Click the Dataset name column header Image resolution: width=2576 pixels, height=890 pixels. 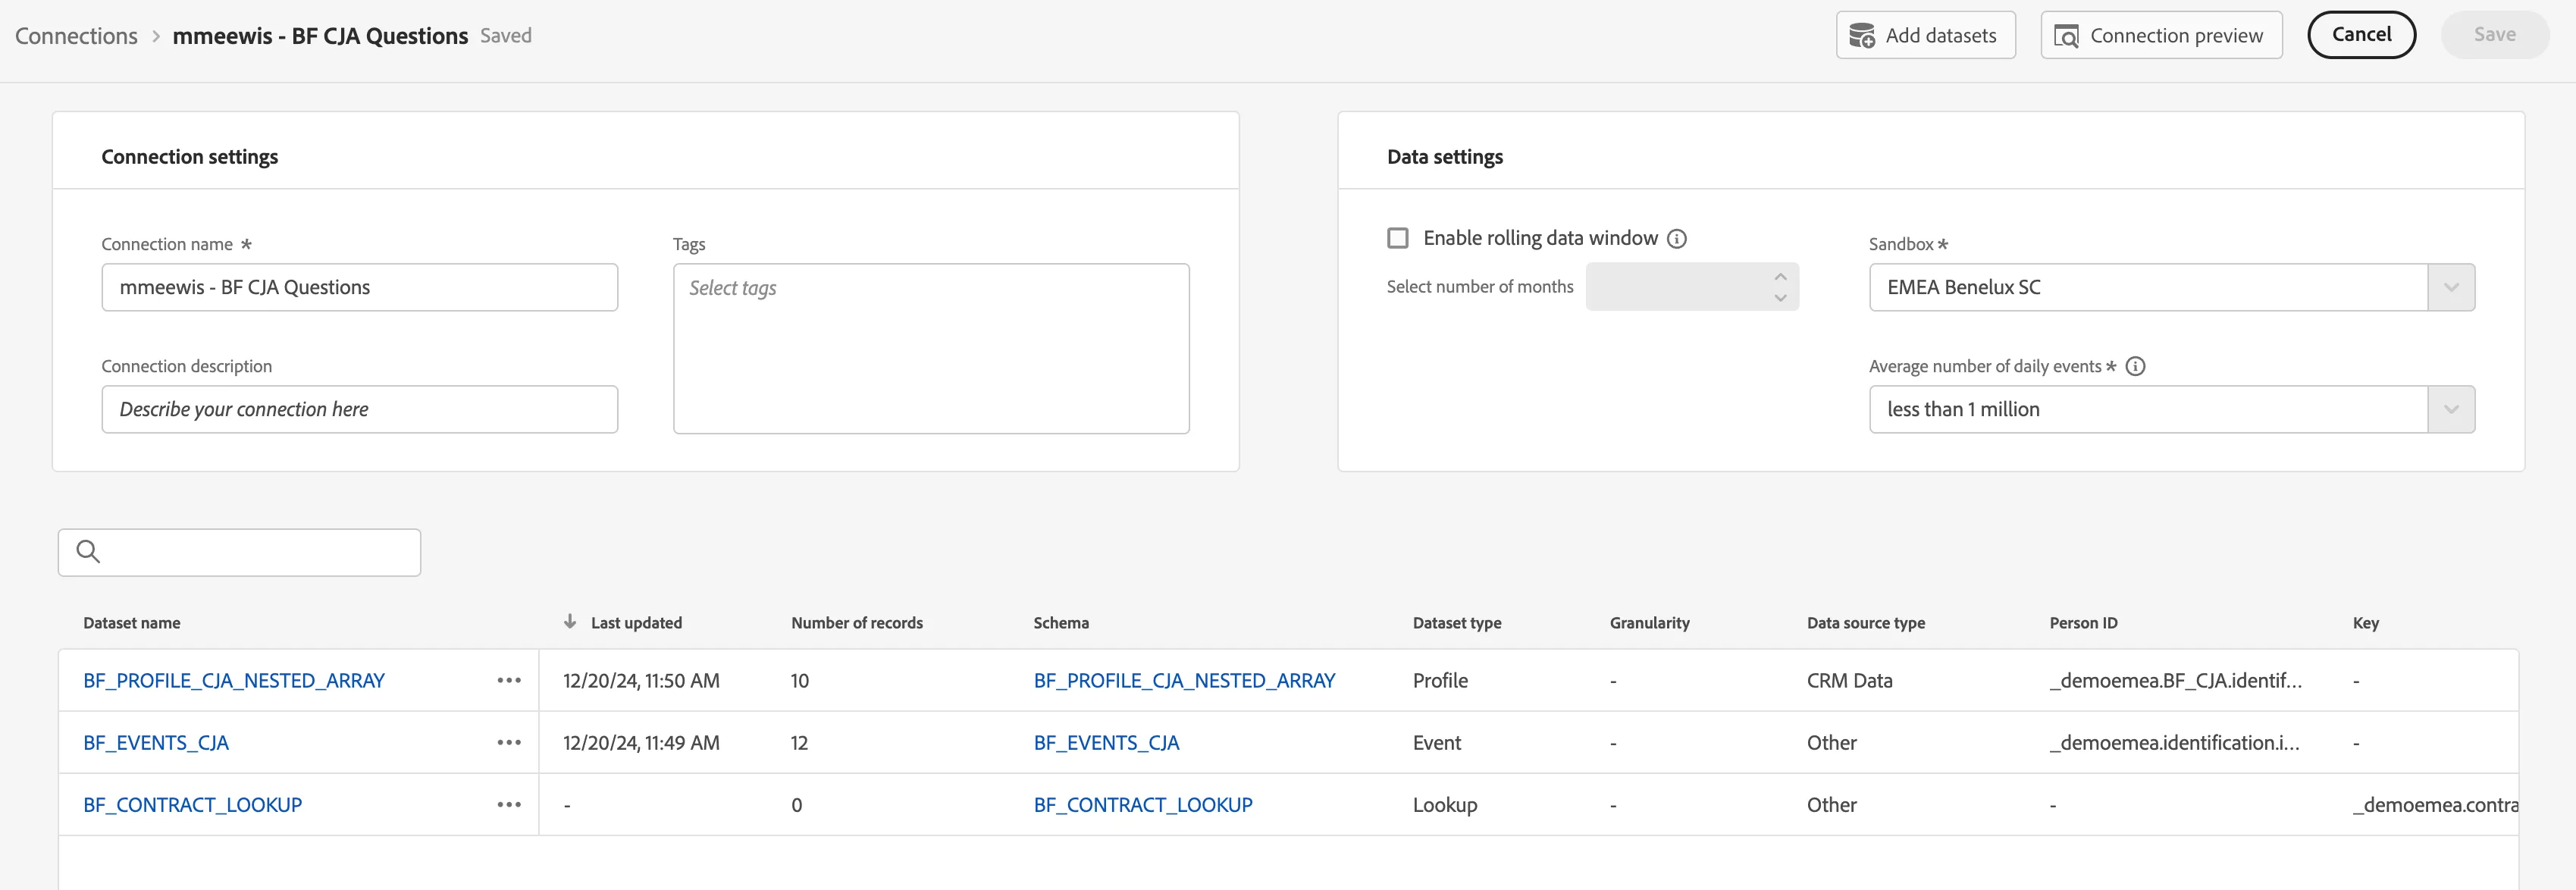(x=132, y=623)
